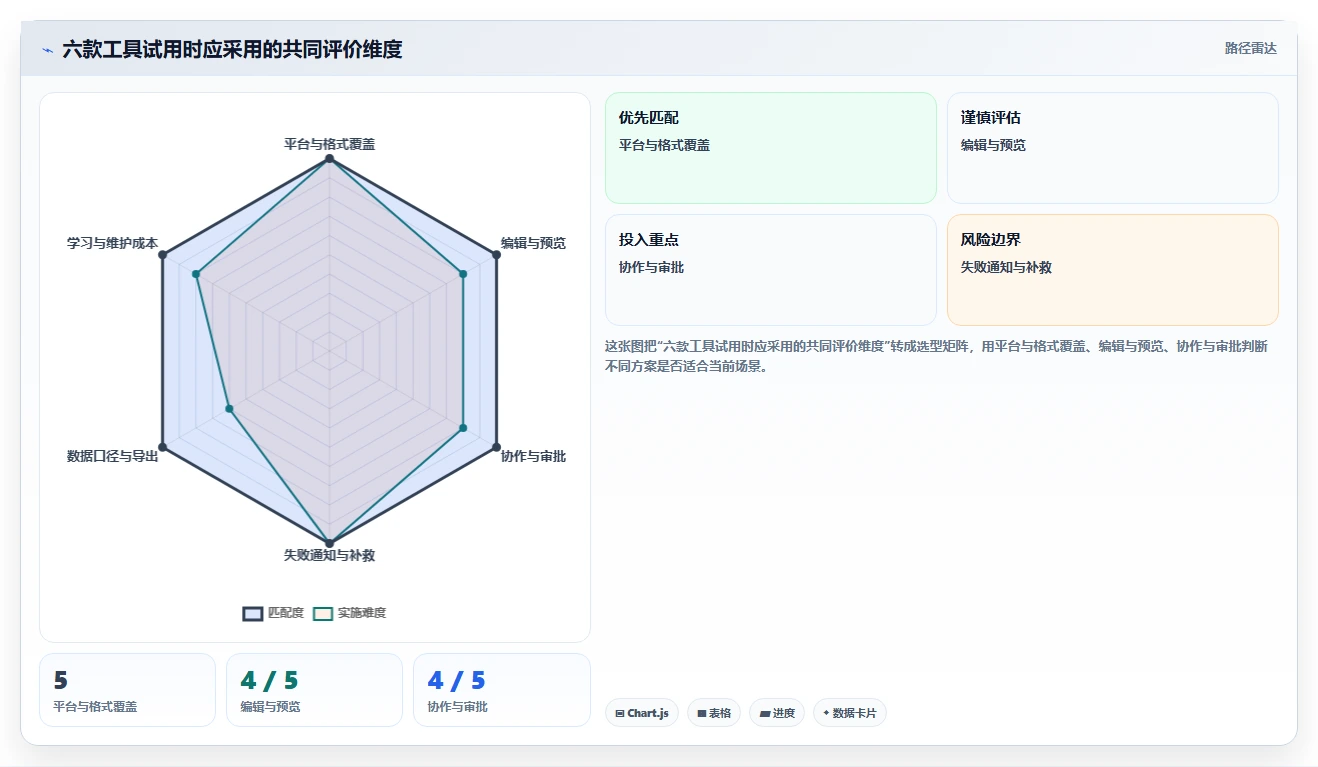Click the 路径雷达 label in the header
The image size is (1318, 767).
(1250, 48)
